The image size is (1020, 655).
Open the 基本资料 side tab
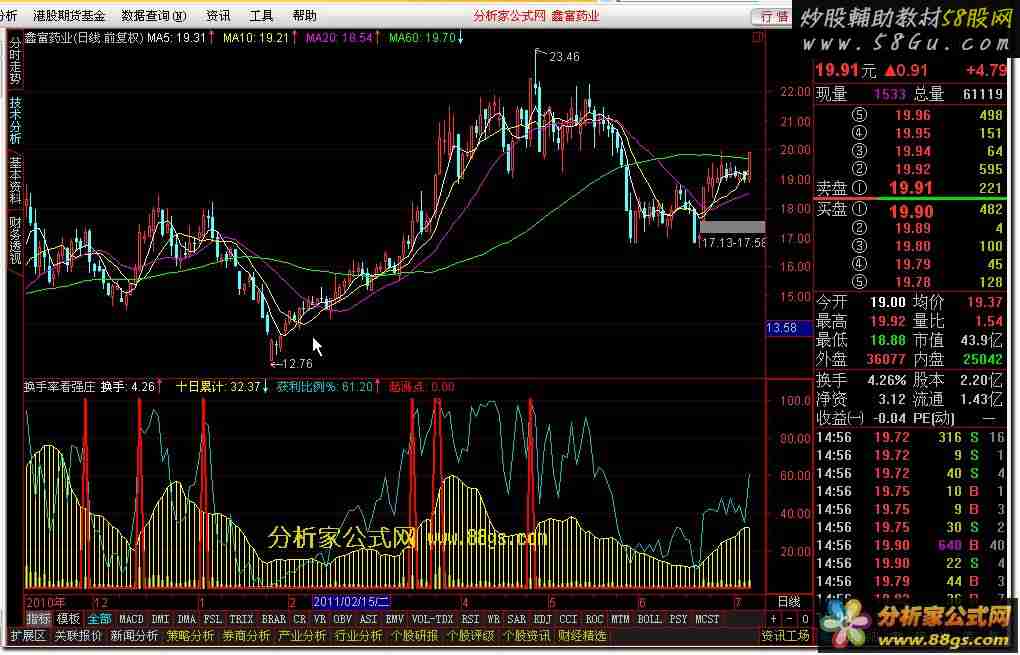(x=15, y=180)
